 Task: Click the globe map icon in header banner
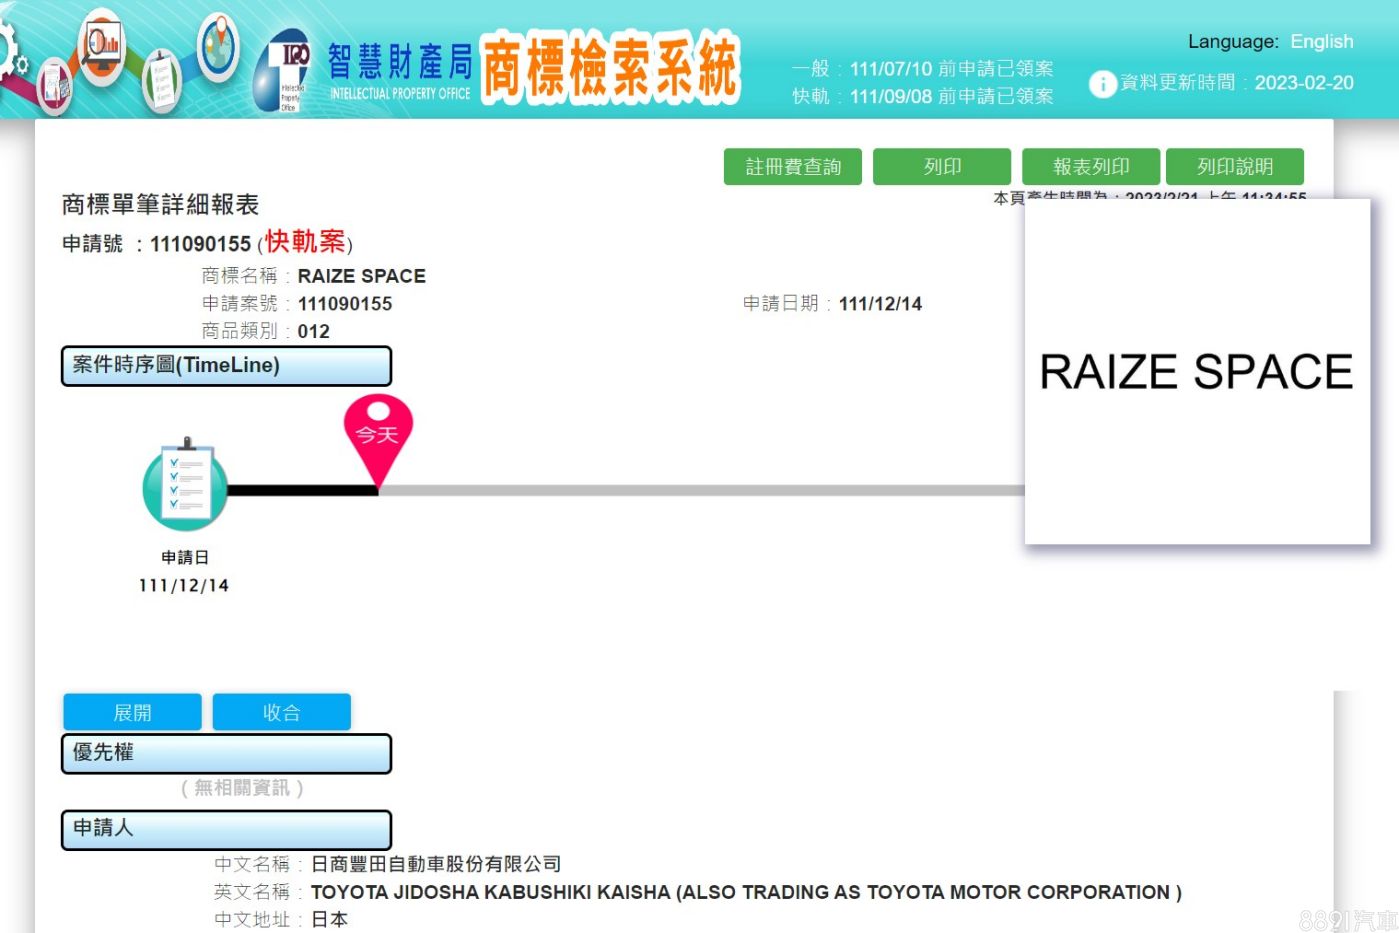click(218, 47)
